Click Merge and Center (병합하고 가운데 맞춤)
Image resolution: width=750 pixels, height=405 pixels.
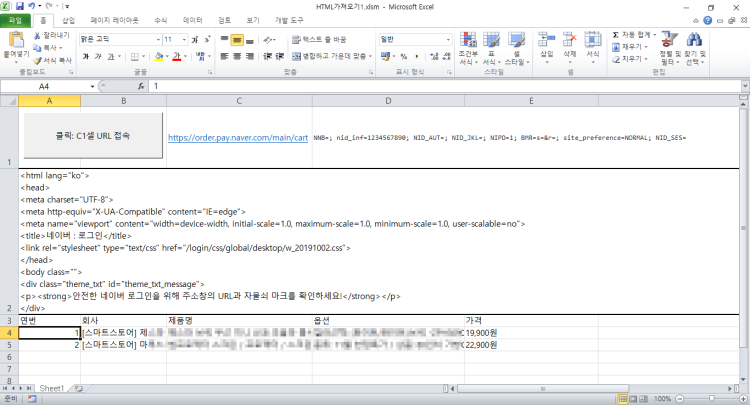click(x=332, y=56)
